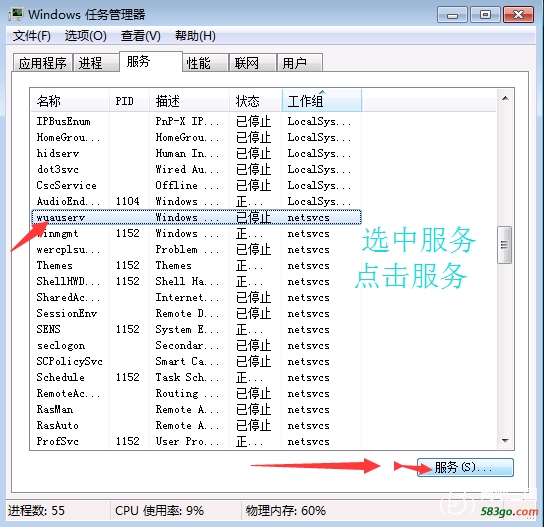Click the PnP-X IP... description cell
544x527 pixels.
pyautogui.click(x=187, y=121)
